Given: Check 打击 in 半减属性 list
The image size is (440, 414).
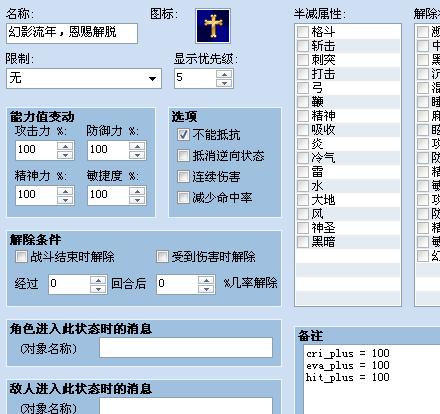Looking at the screenshot, I should click(303, 74).
